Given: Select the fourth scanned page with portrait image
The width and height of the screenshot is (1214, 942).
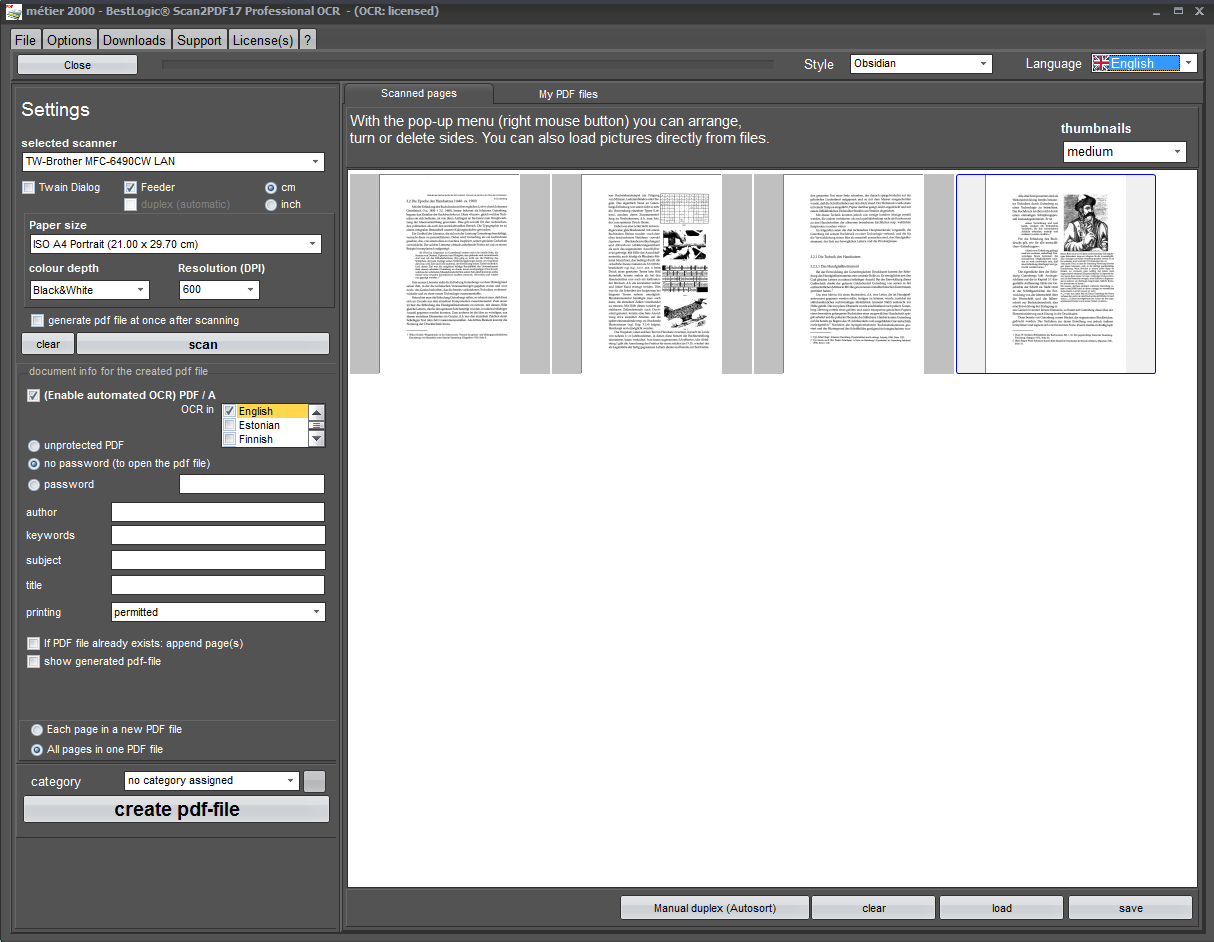Looking at the screenshot, I should pos(1055,274).
